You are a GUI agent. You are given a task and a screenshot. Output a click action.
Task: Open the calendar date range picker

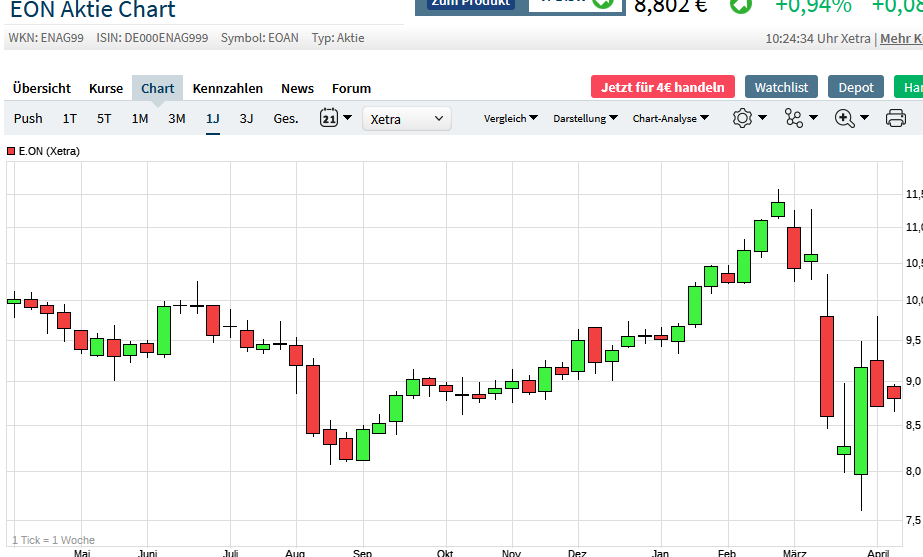(336, 118)
